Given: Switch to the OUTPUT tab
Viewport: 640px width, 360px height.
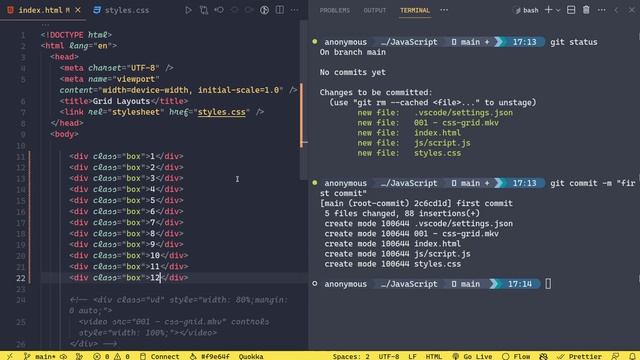Looking at the screenshot, I should click(x=375, y=11).
